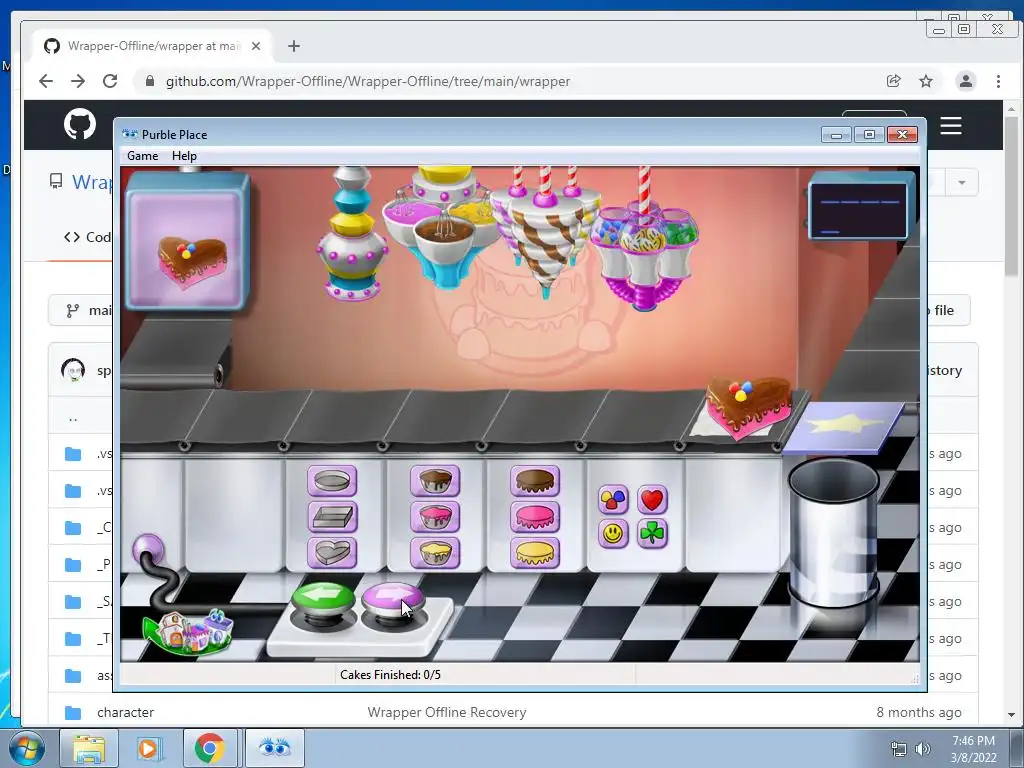
Task: Add colored candy balls decoration
Action: click(x=613, y=500)
